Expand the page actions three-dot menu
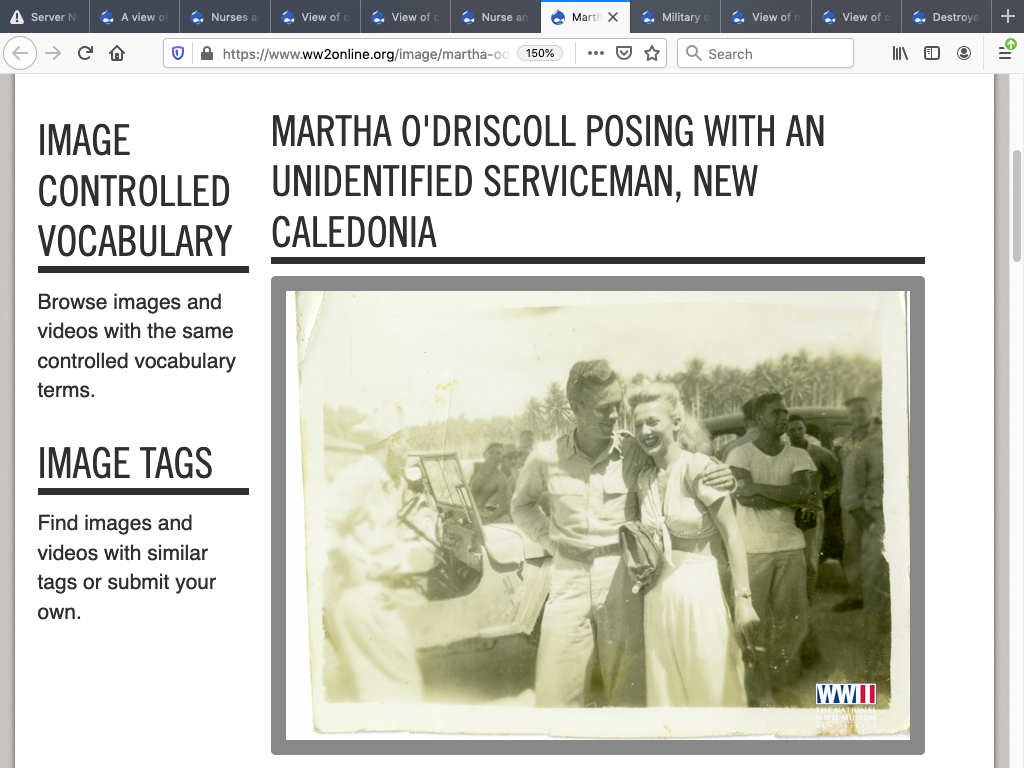Viewport: 1024px width, 768px height. click(596, 54)
